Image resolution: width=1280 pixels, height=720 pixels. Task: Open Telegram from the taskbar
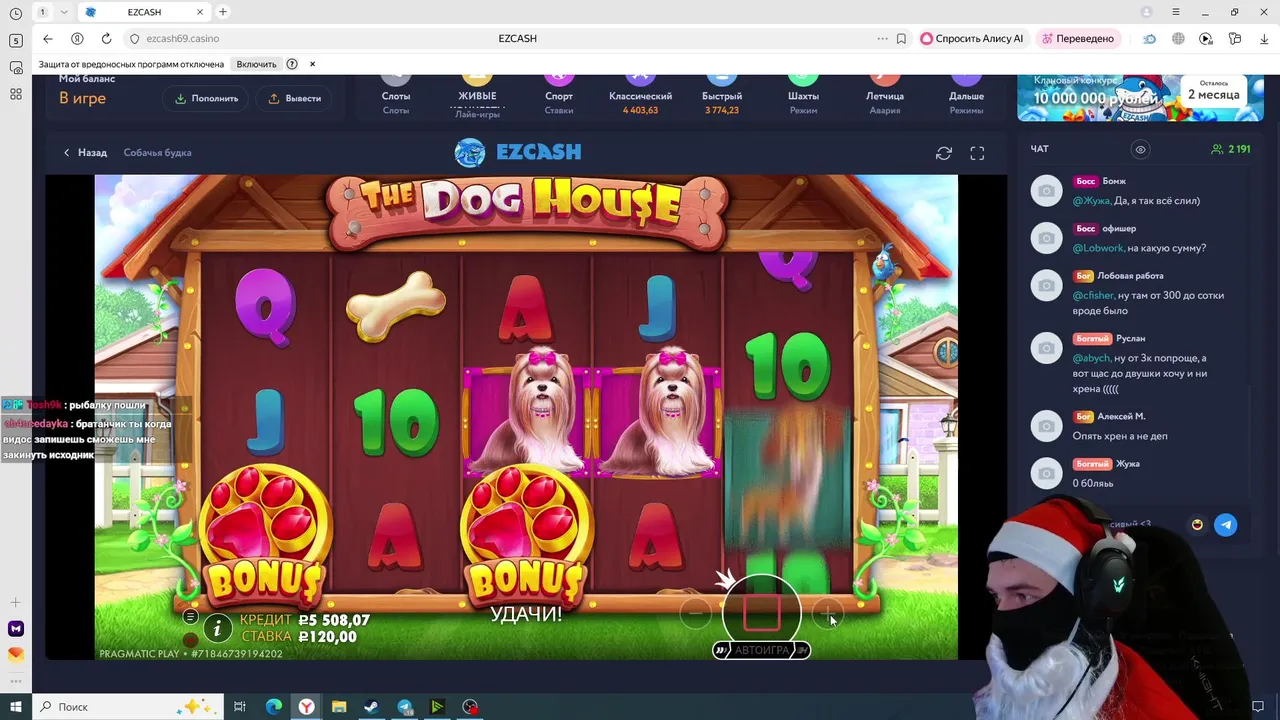[404, 707]
